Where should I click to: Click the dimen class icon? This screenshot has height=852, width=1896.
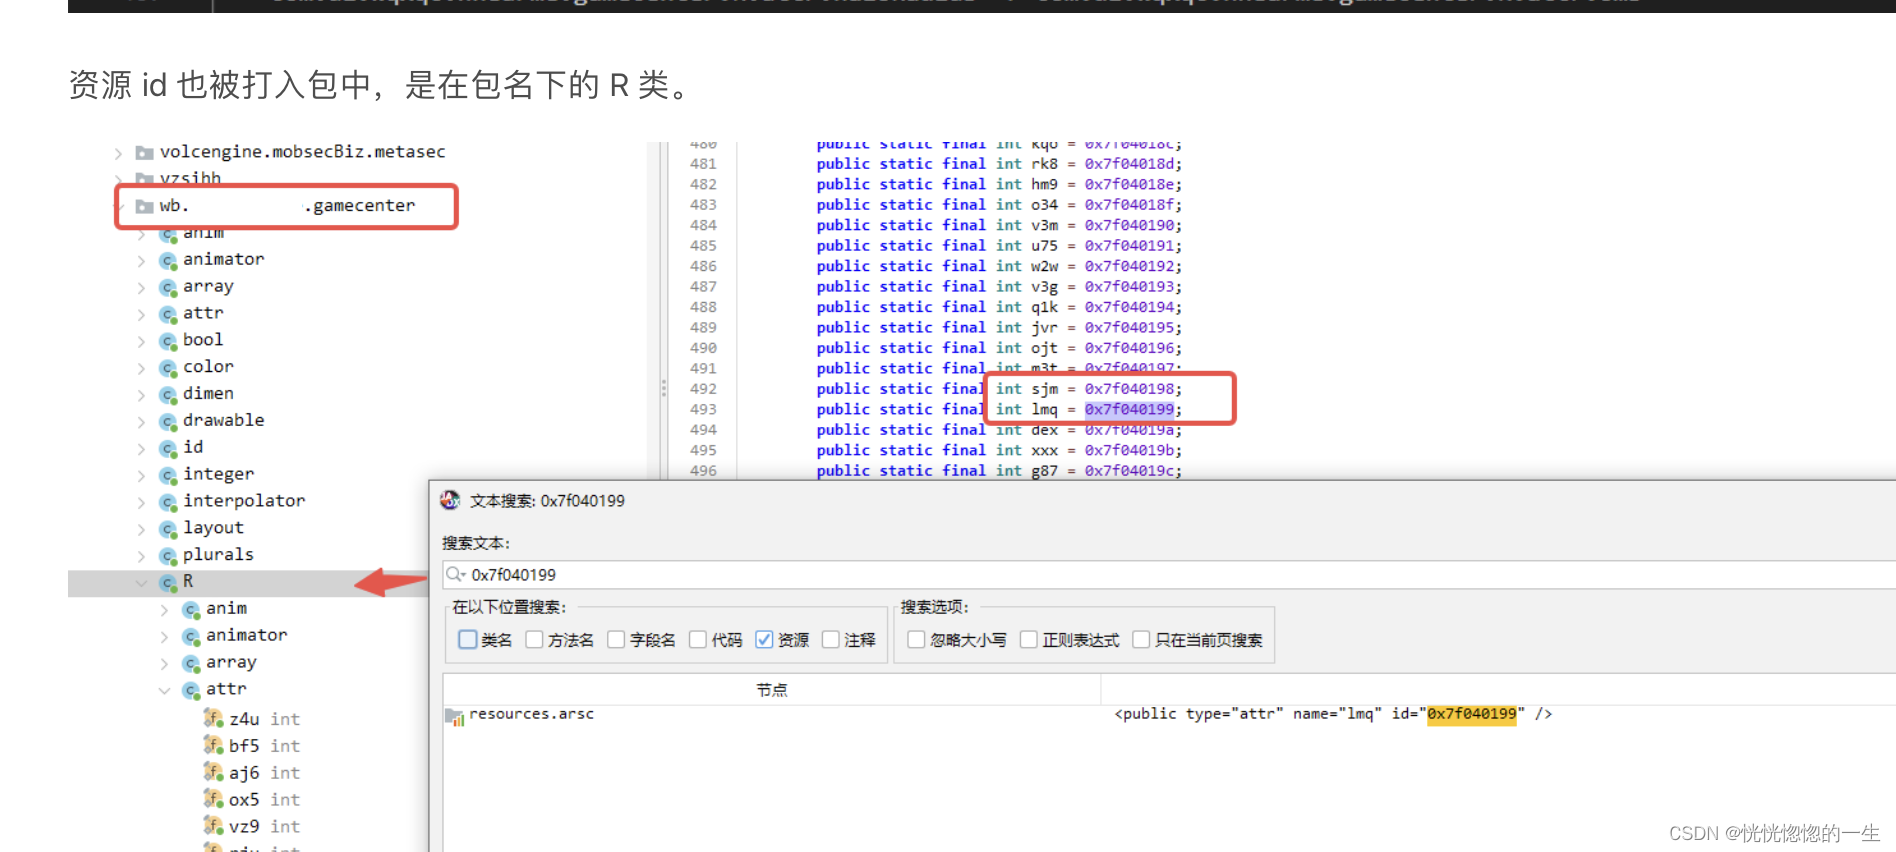pos(168,395)
